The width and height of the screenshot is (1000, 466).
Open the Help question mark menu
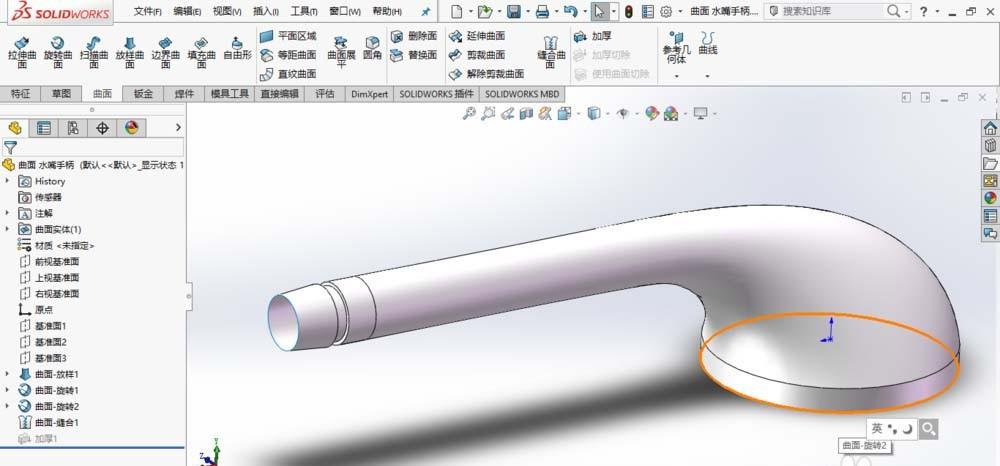tap(923, 11)
